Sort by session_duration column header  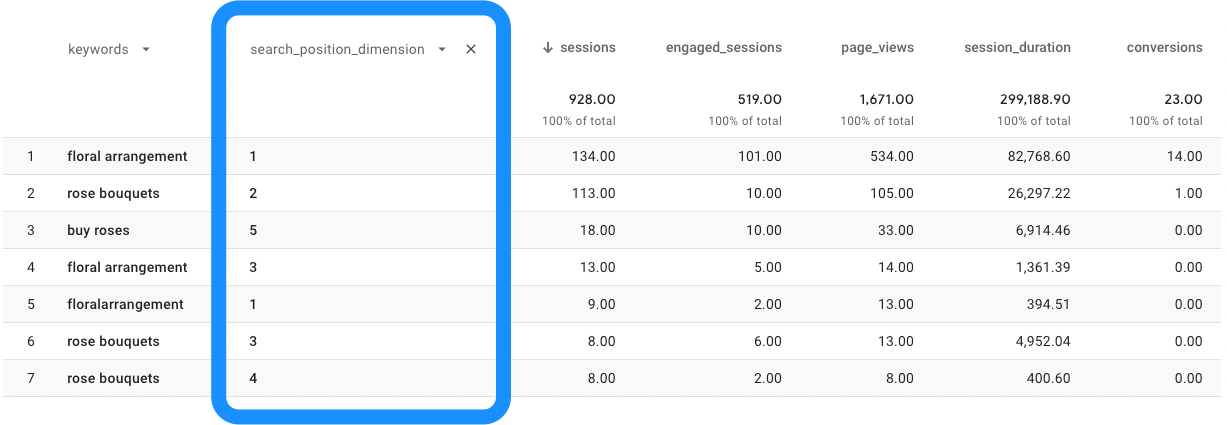1017,47
